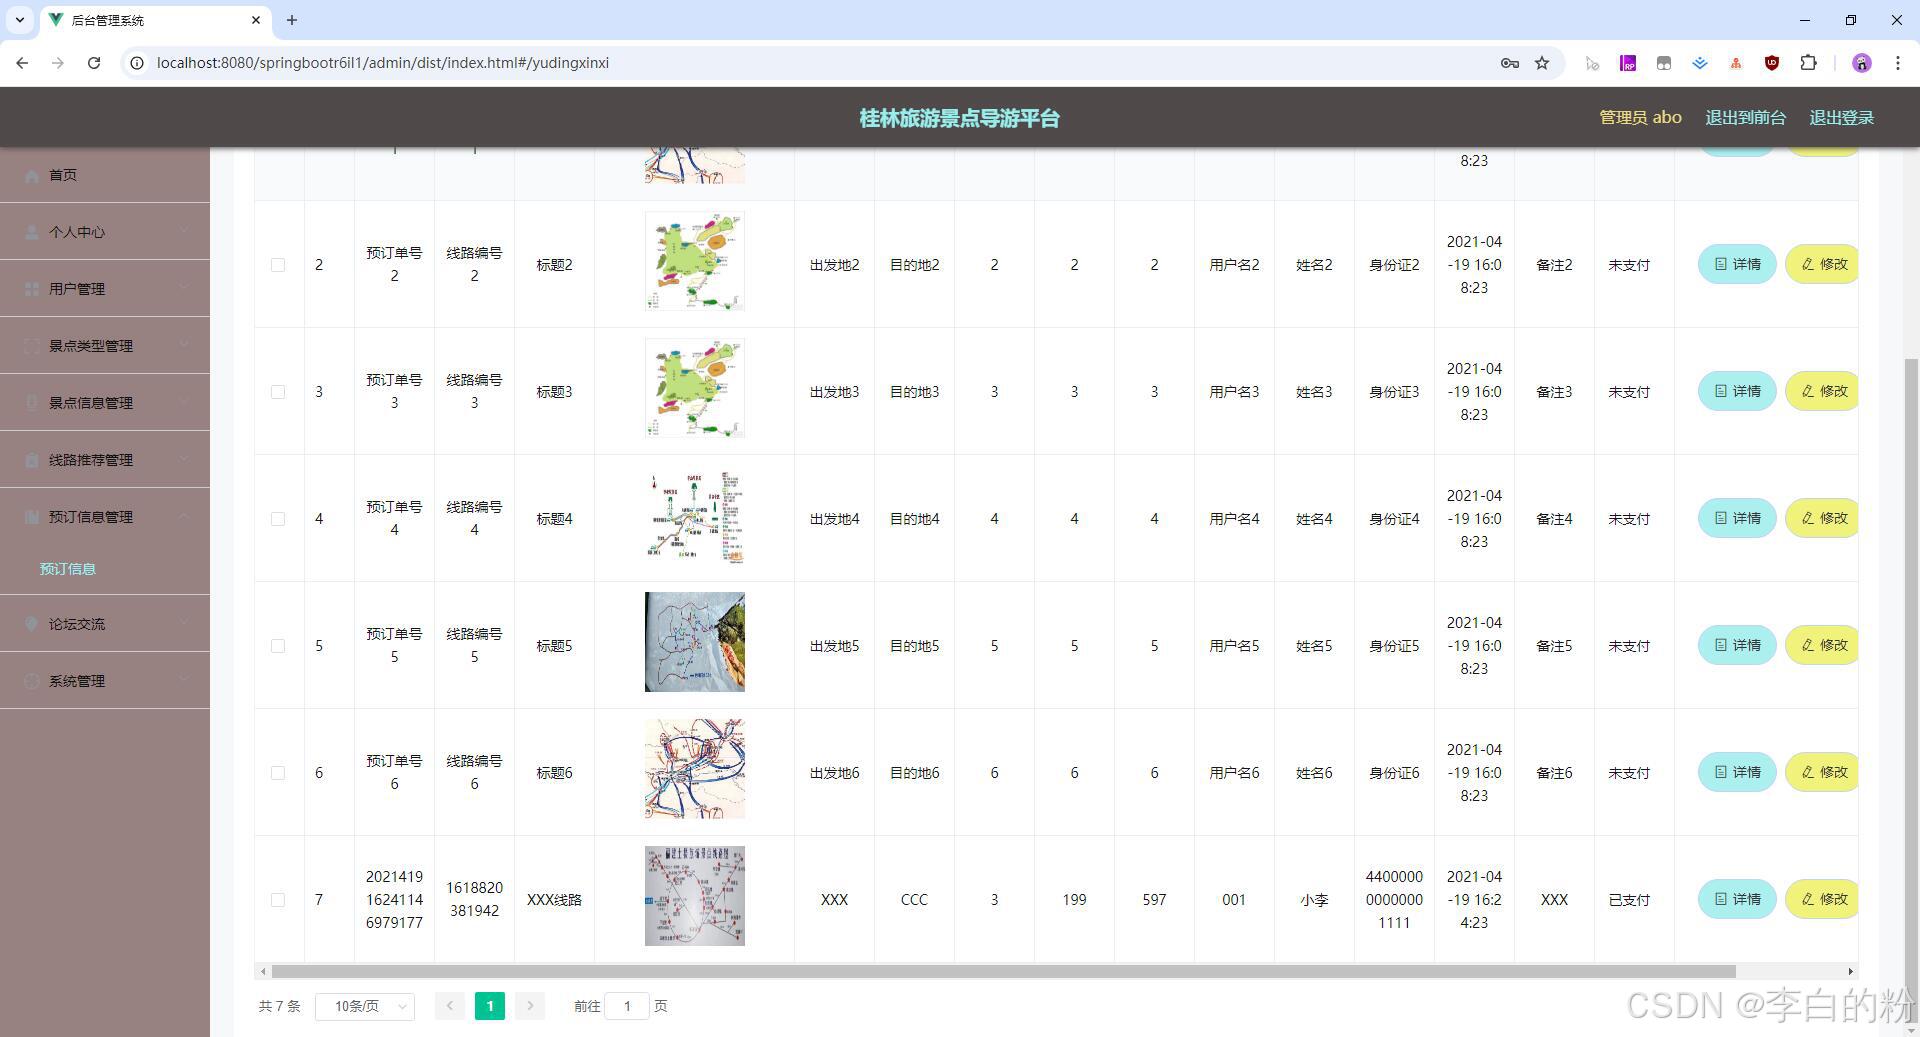Open the Chrome three-dot menu
The height and width of the screenshot is (1037, 1920).
click(x=1897, y=63)
